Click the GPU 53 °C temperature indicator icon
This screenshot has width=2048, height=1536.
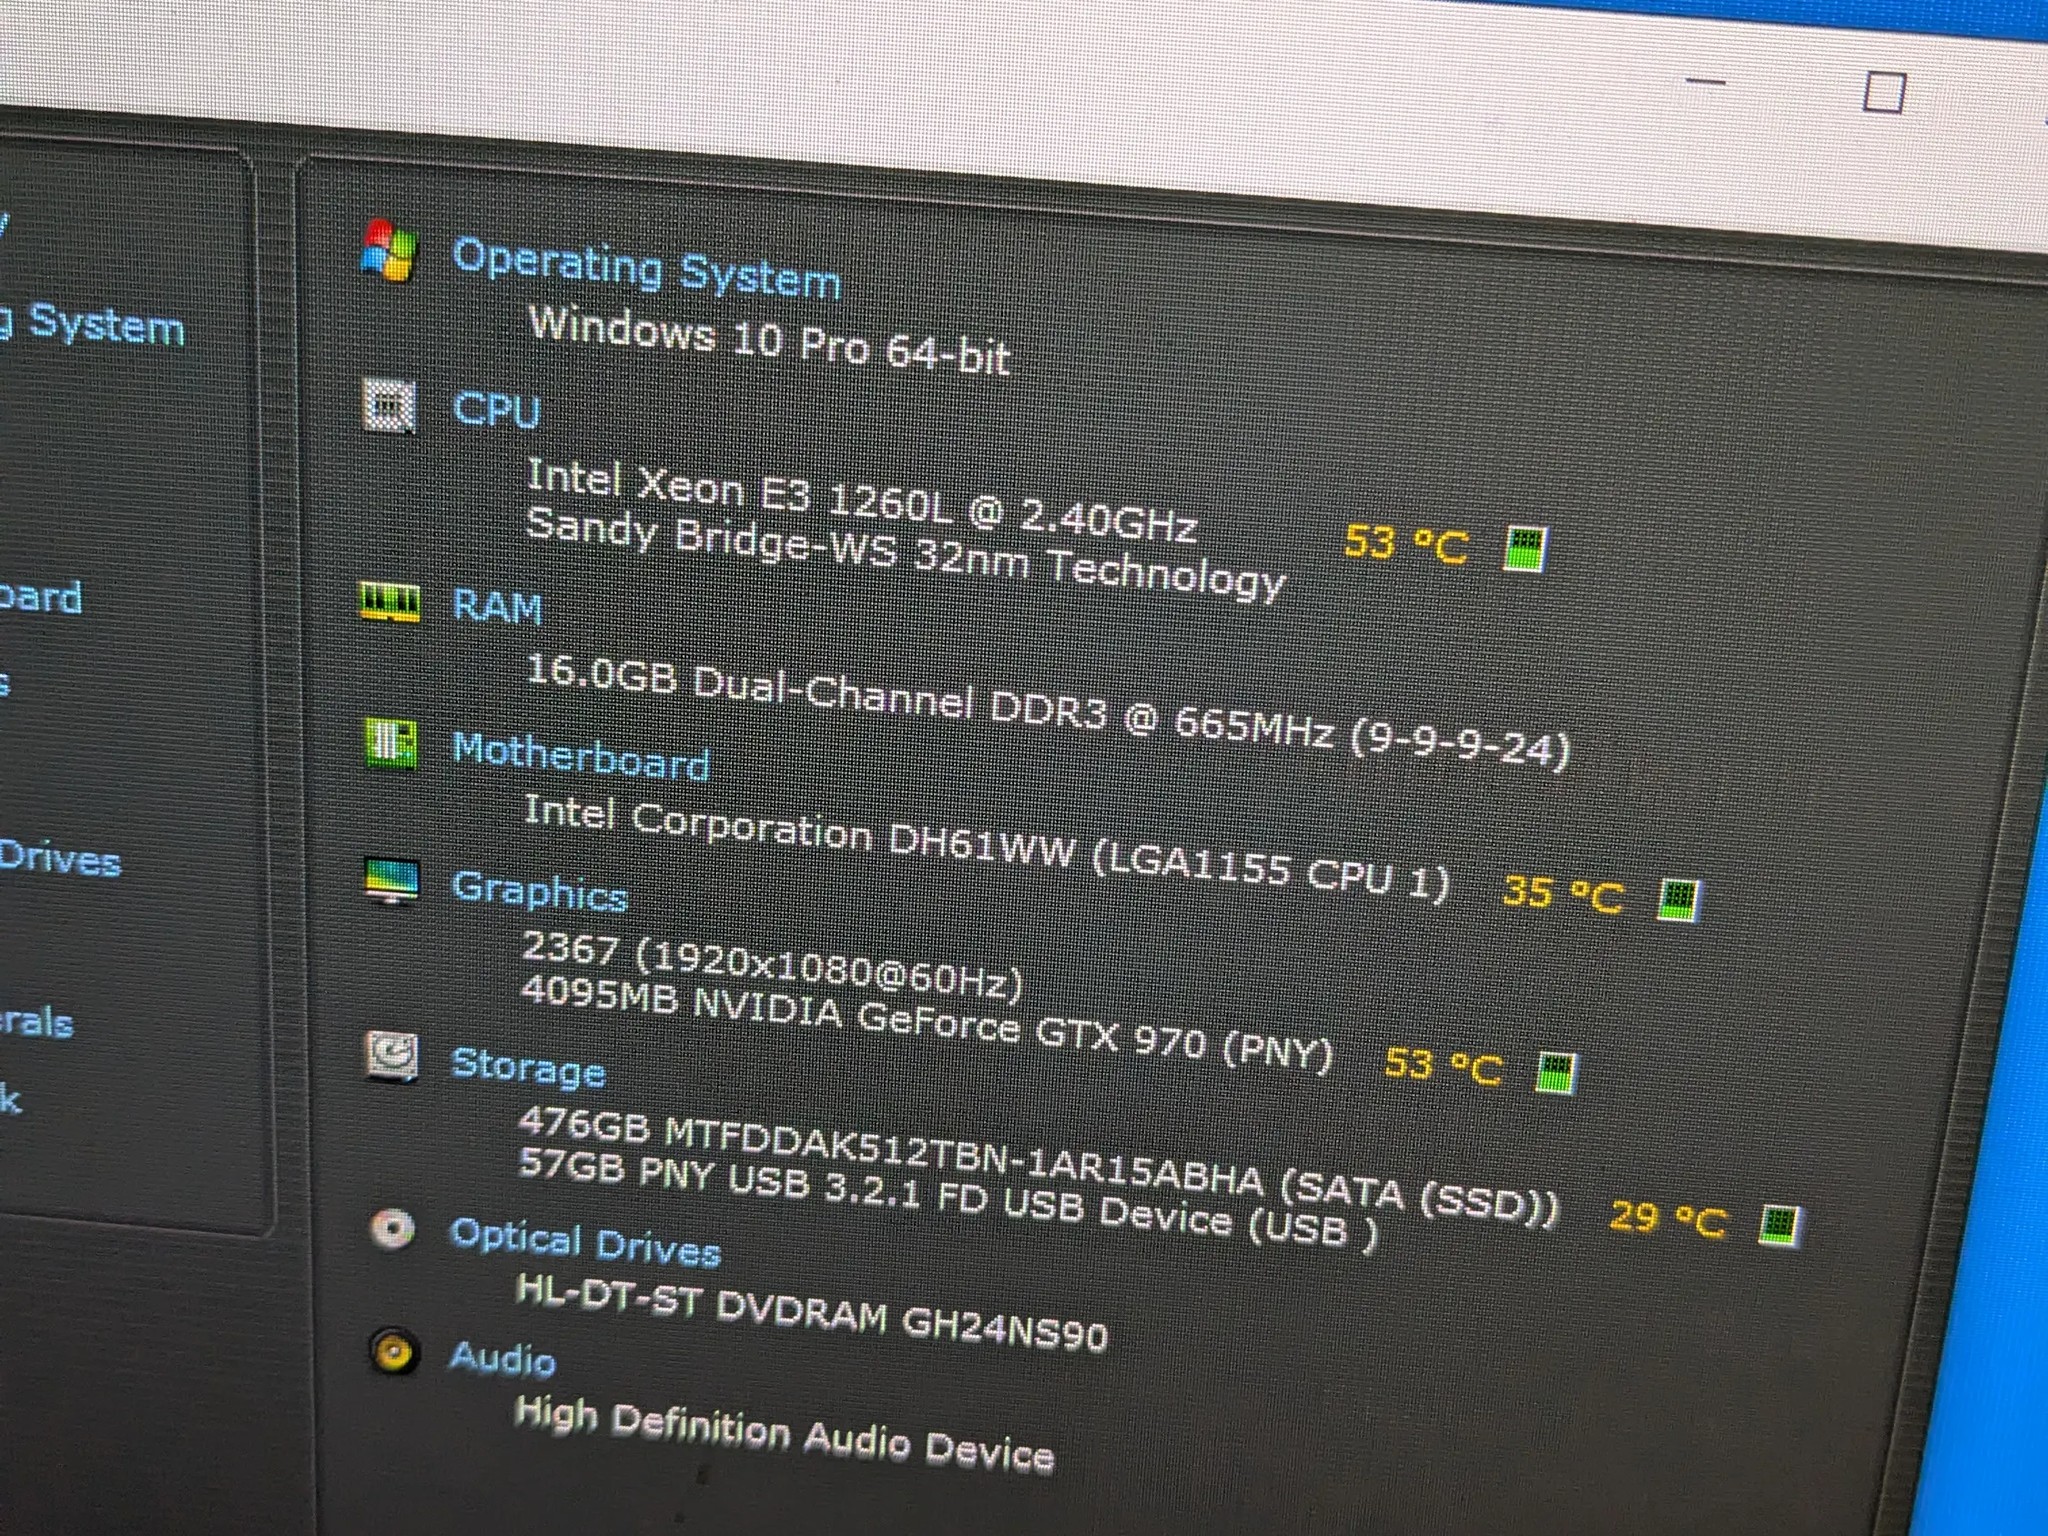tap(1555, 1073)
